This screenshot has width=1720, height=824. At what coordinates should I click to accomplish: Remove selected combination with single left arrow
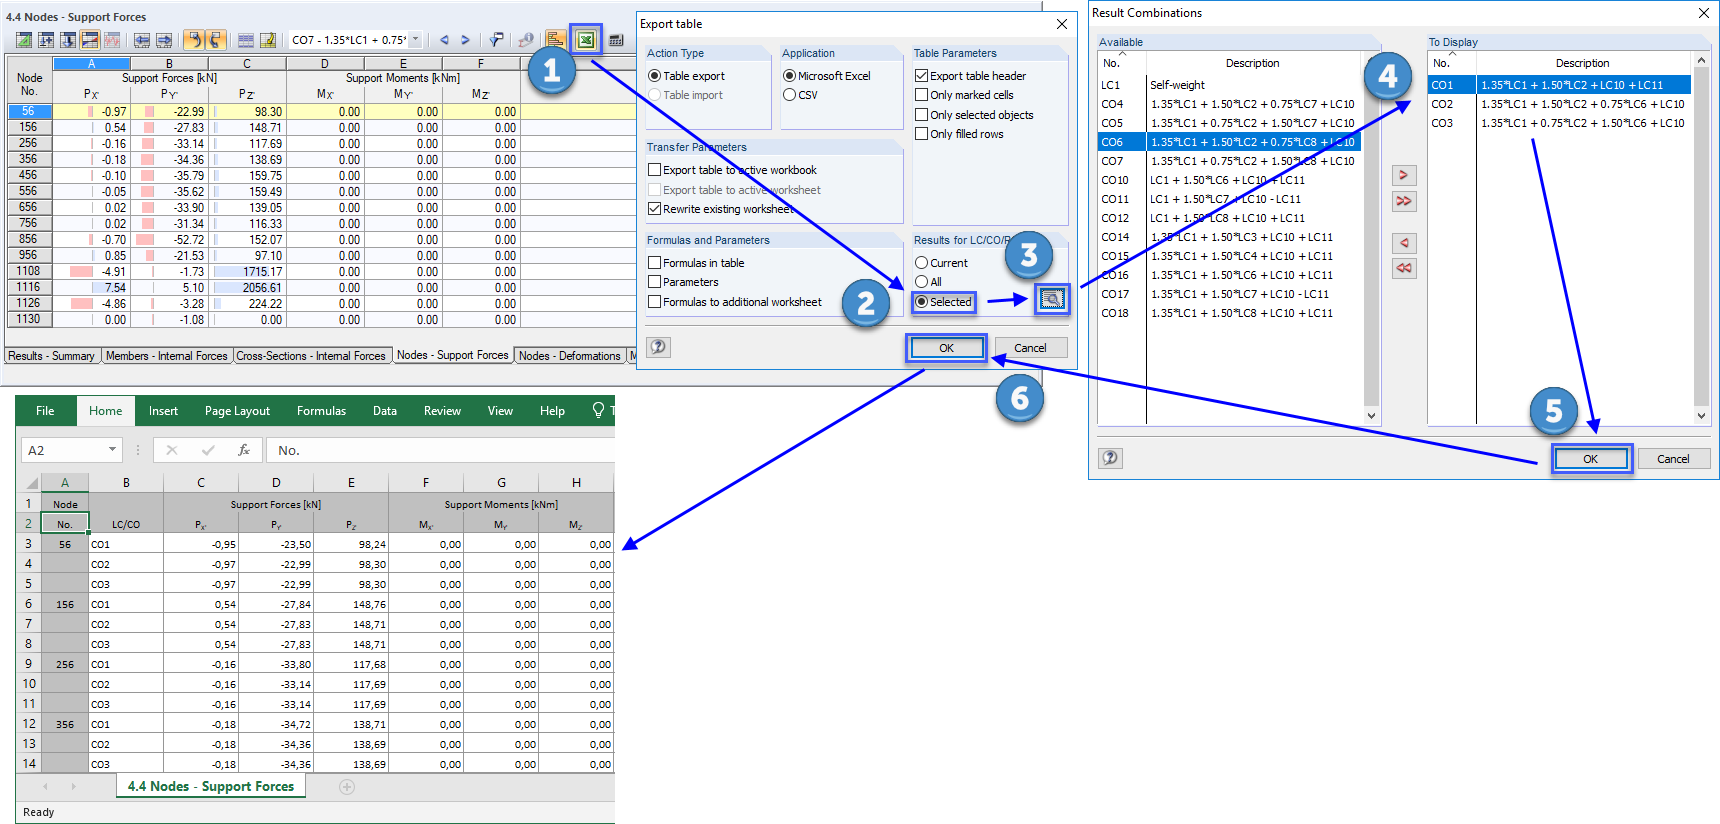[x=1404, y=243]
